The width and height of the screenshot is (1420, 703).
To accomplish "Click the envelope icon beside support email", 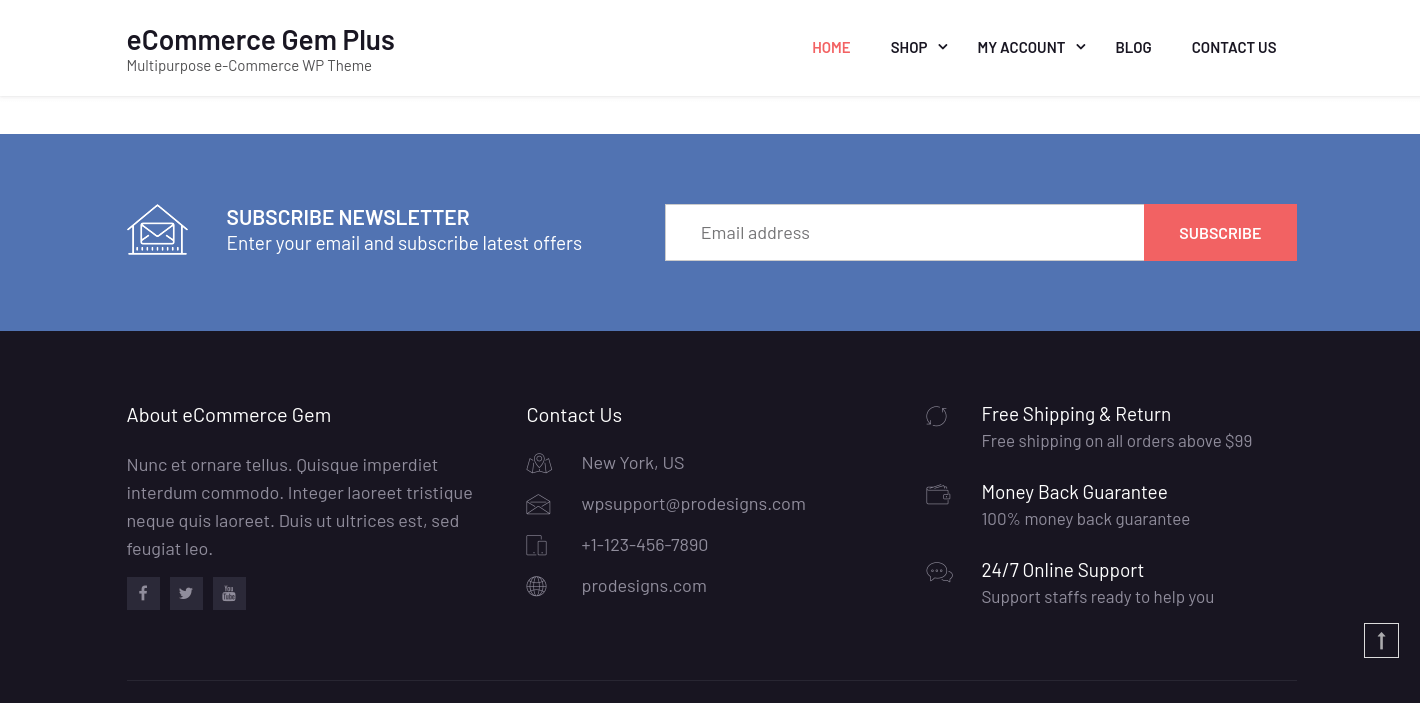I will 538,504.
